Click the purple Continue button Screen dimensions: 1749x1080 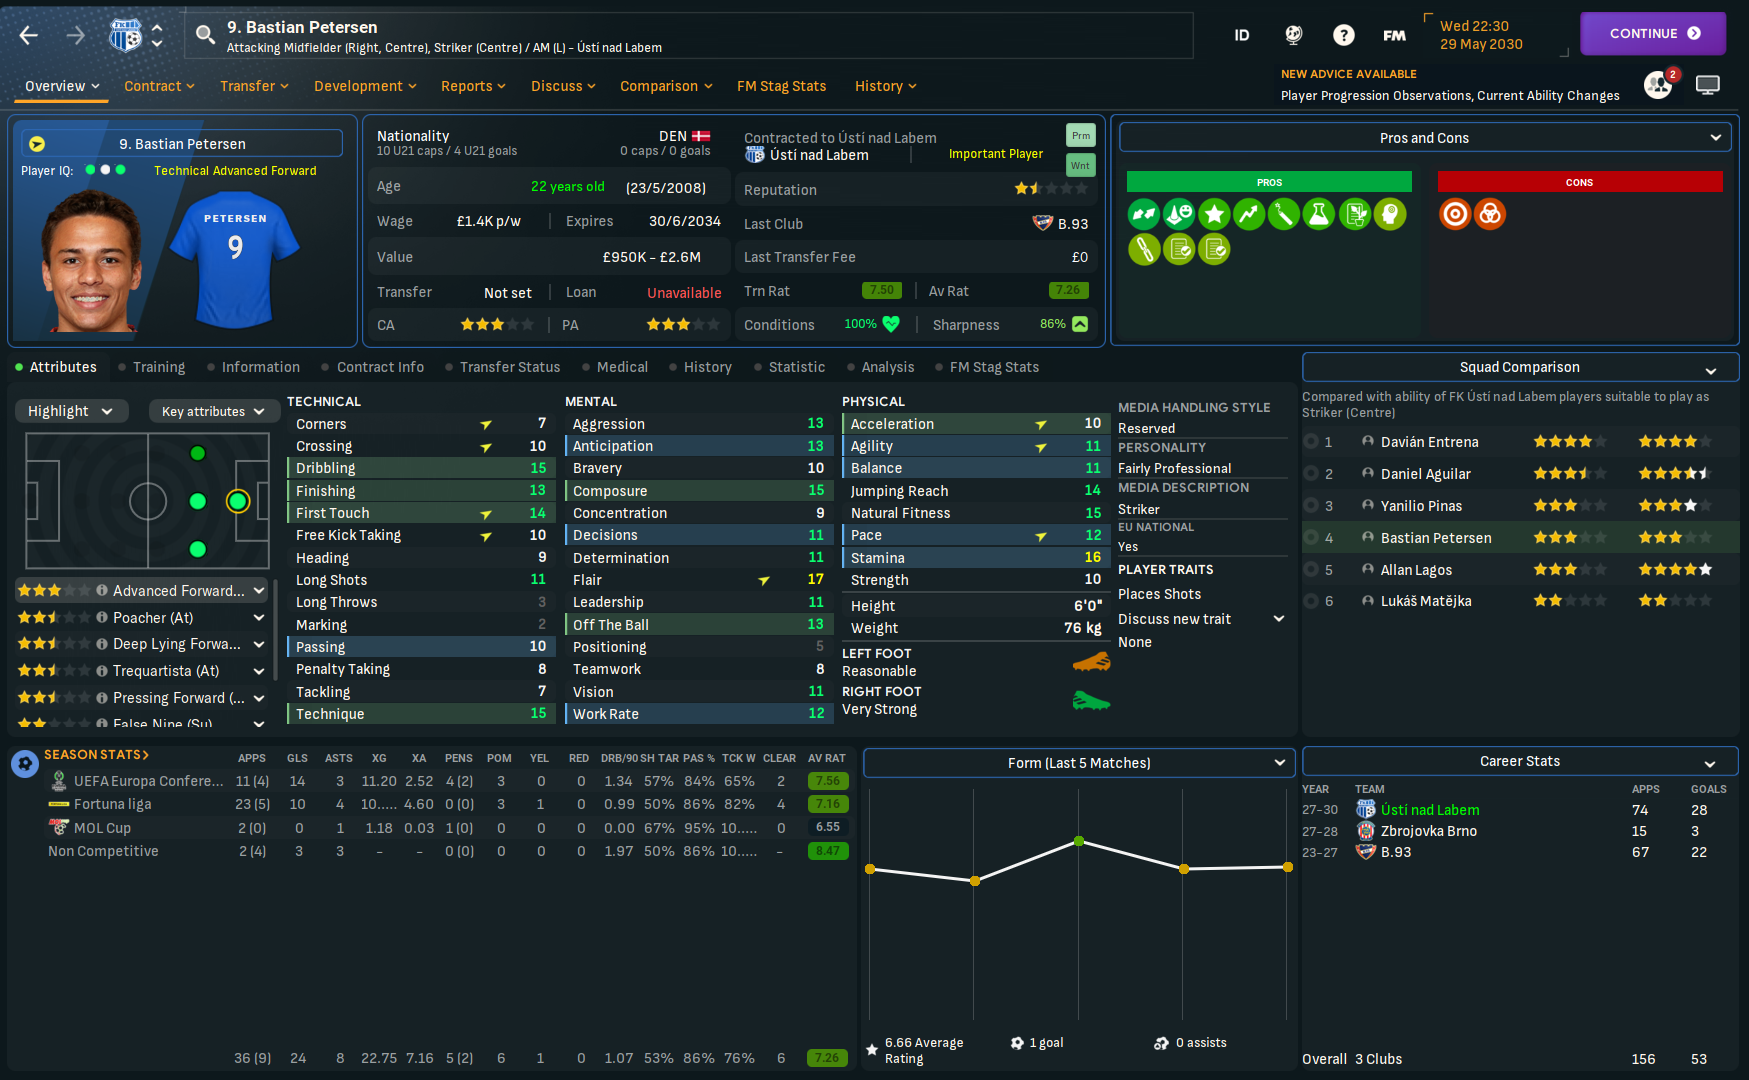[1653, 34]
